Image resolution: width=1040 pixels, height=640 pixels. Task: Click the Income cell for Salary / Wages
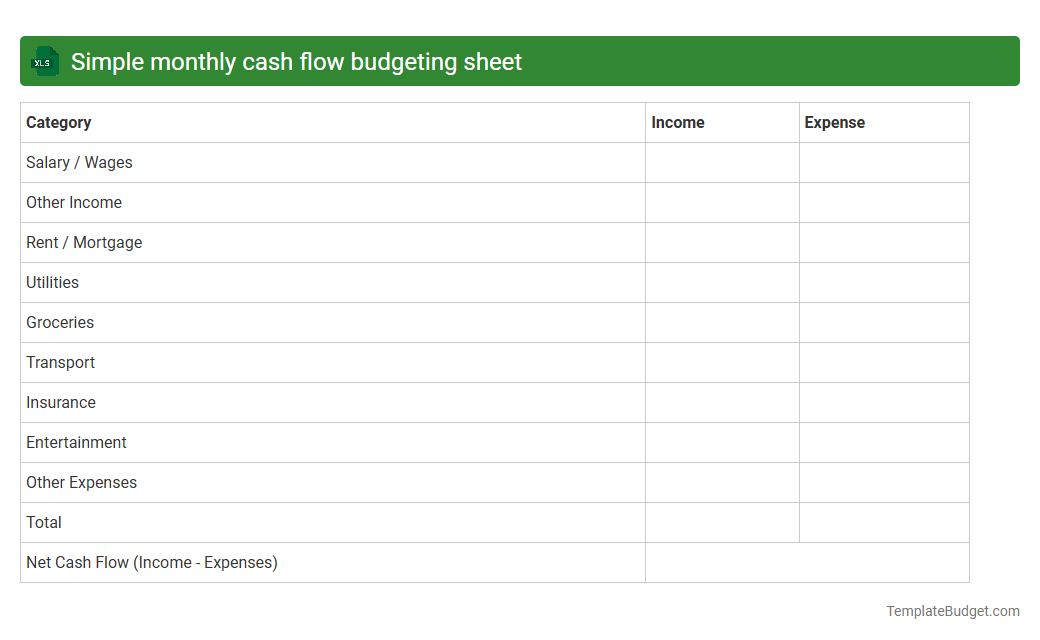pos(721,162)
